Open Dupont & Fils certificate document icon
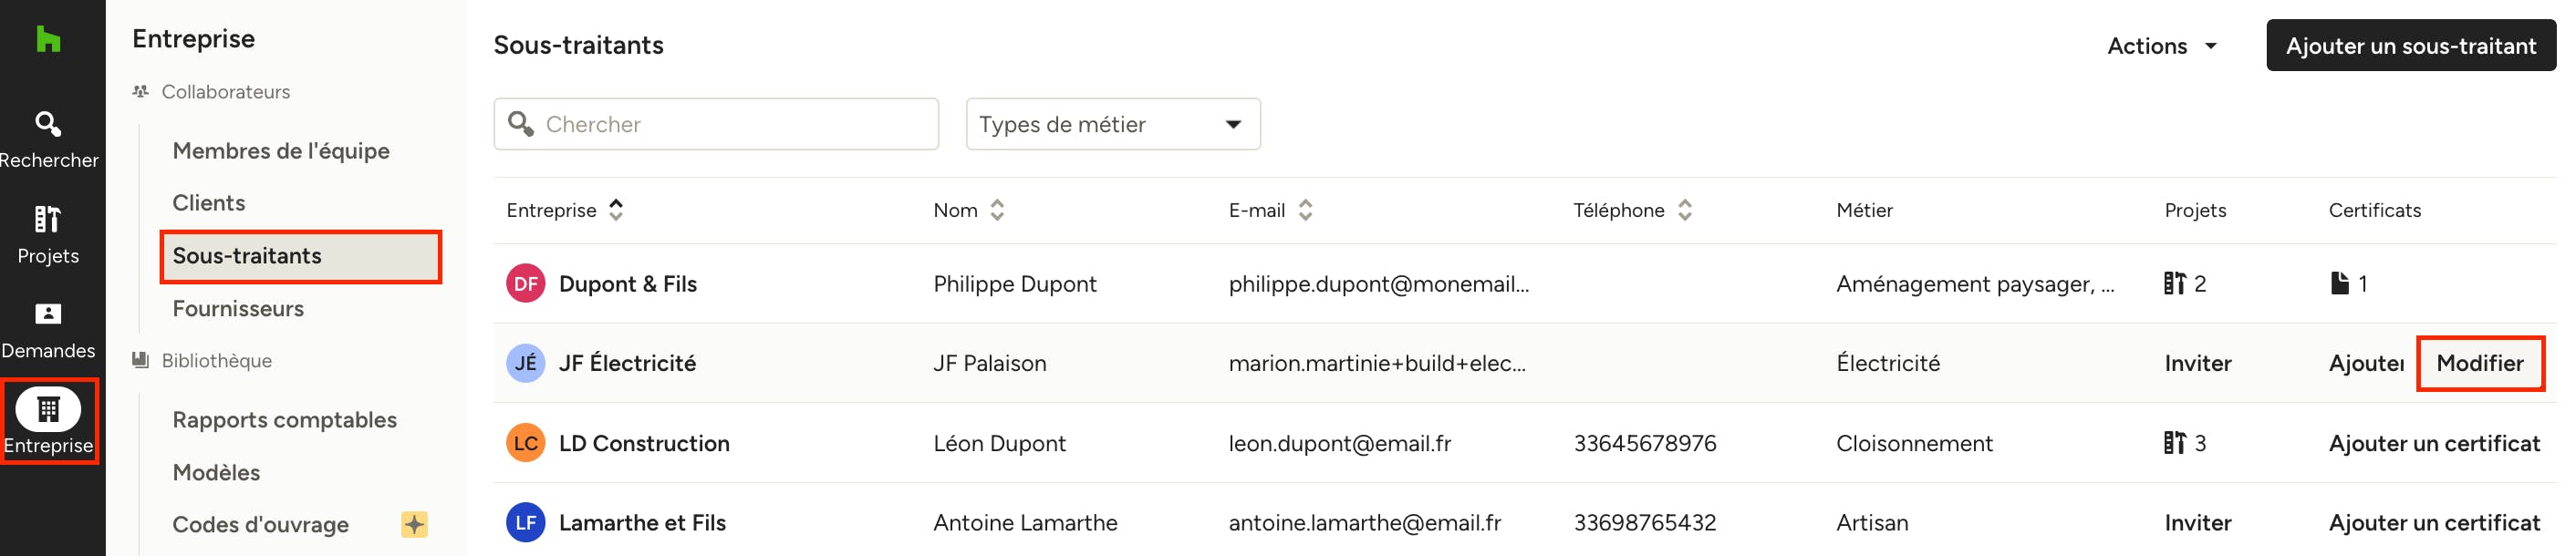This screenshot has width=2576, height=556. [2339, 284]
